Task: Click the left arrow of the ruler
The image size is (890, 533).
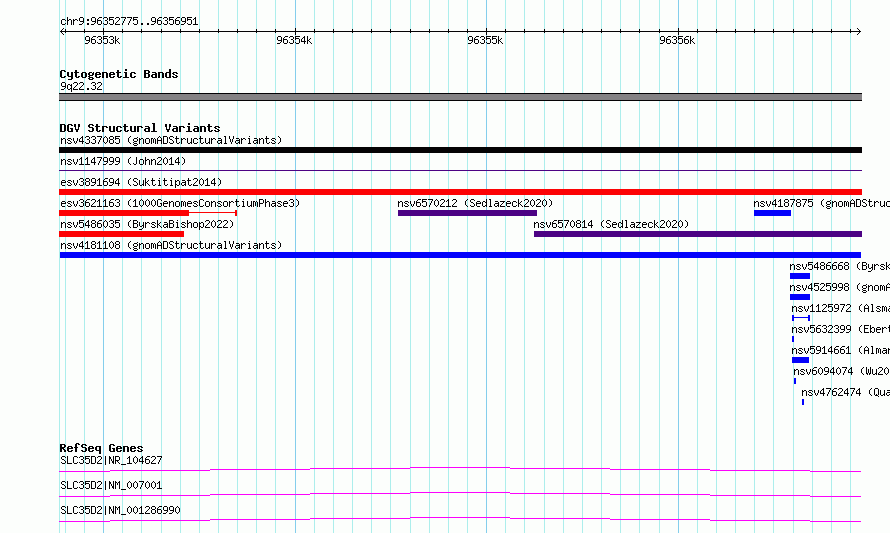Action: tap(62, 32)
